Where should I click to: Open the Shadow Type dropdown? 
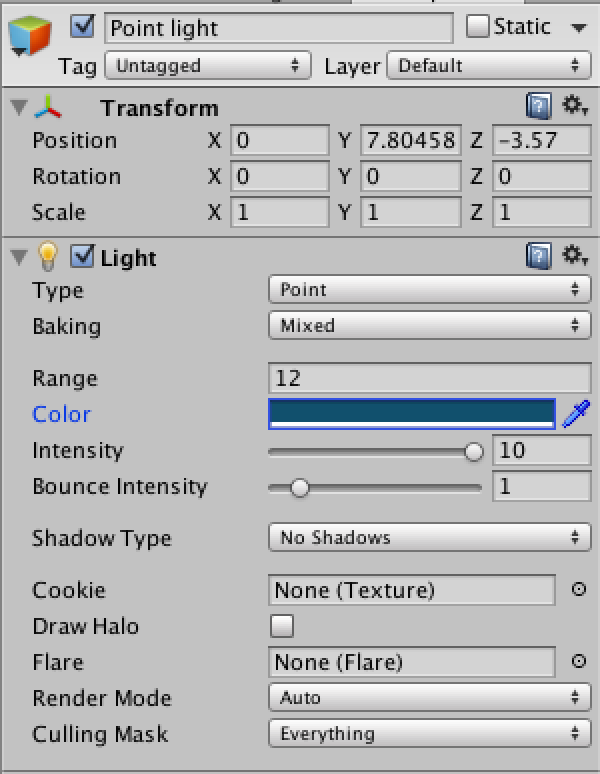click(430, 537)
